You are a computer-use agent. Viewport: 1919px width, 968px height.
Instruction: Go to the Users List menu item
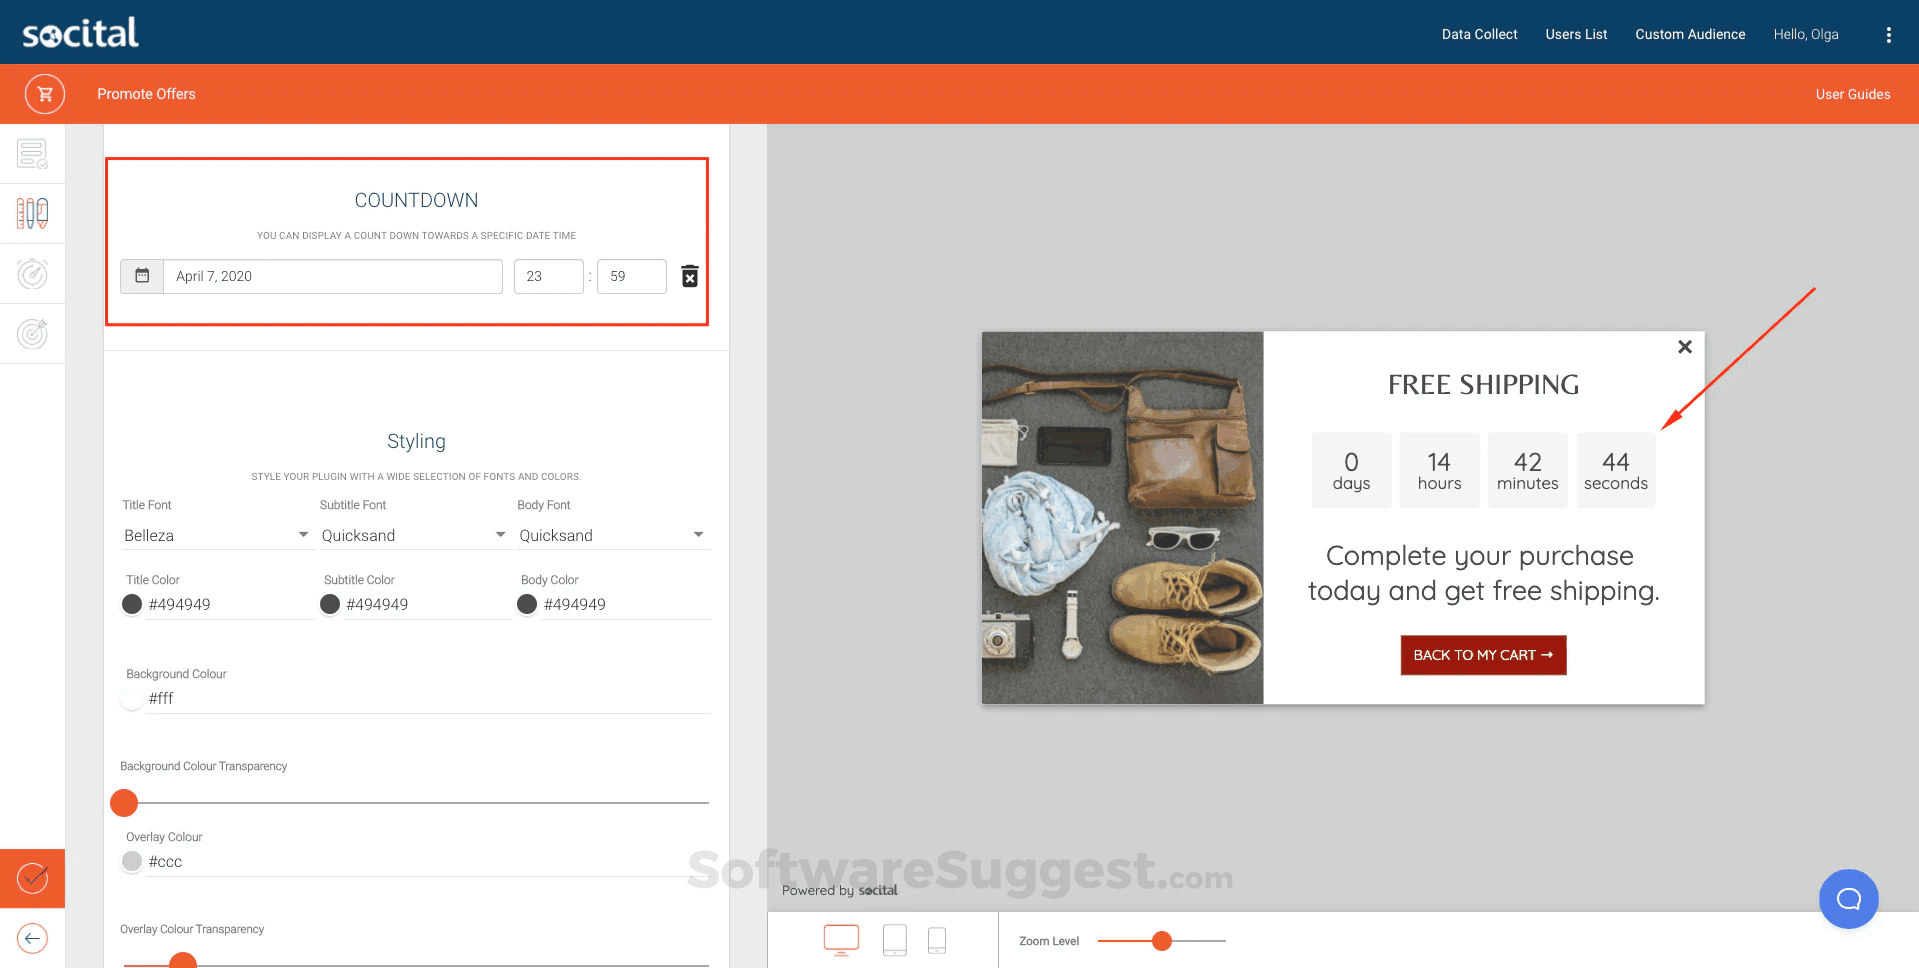click(x=1576, y=33)
